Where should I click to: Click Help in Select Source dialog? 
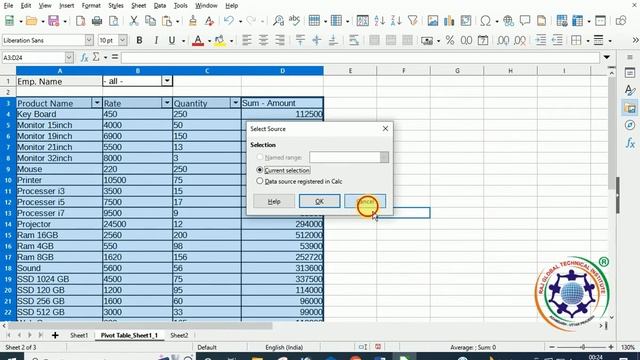coord(274,201)
